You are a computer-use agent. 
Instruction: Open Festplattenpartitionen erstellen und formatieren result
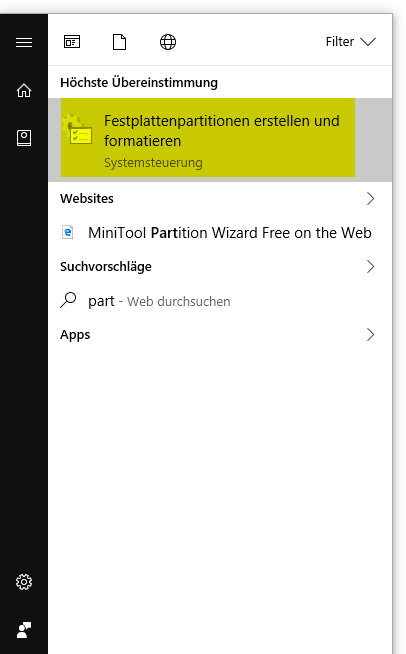pos(220,140)
